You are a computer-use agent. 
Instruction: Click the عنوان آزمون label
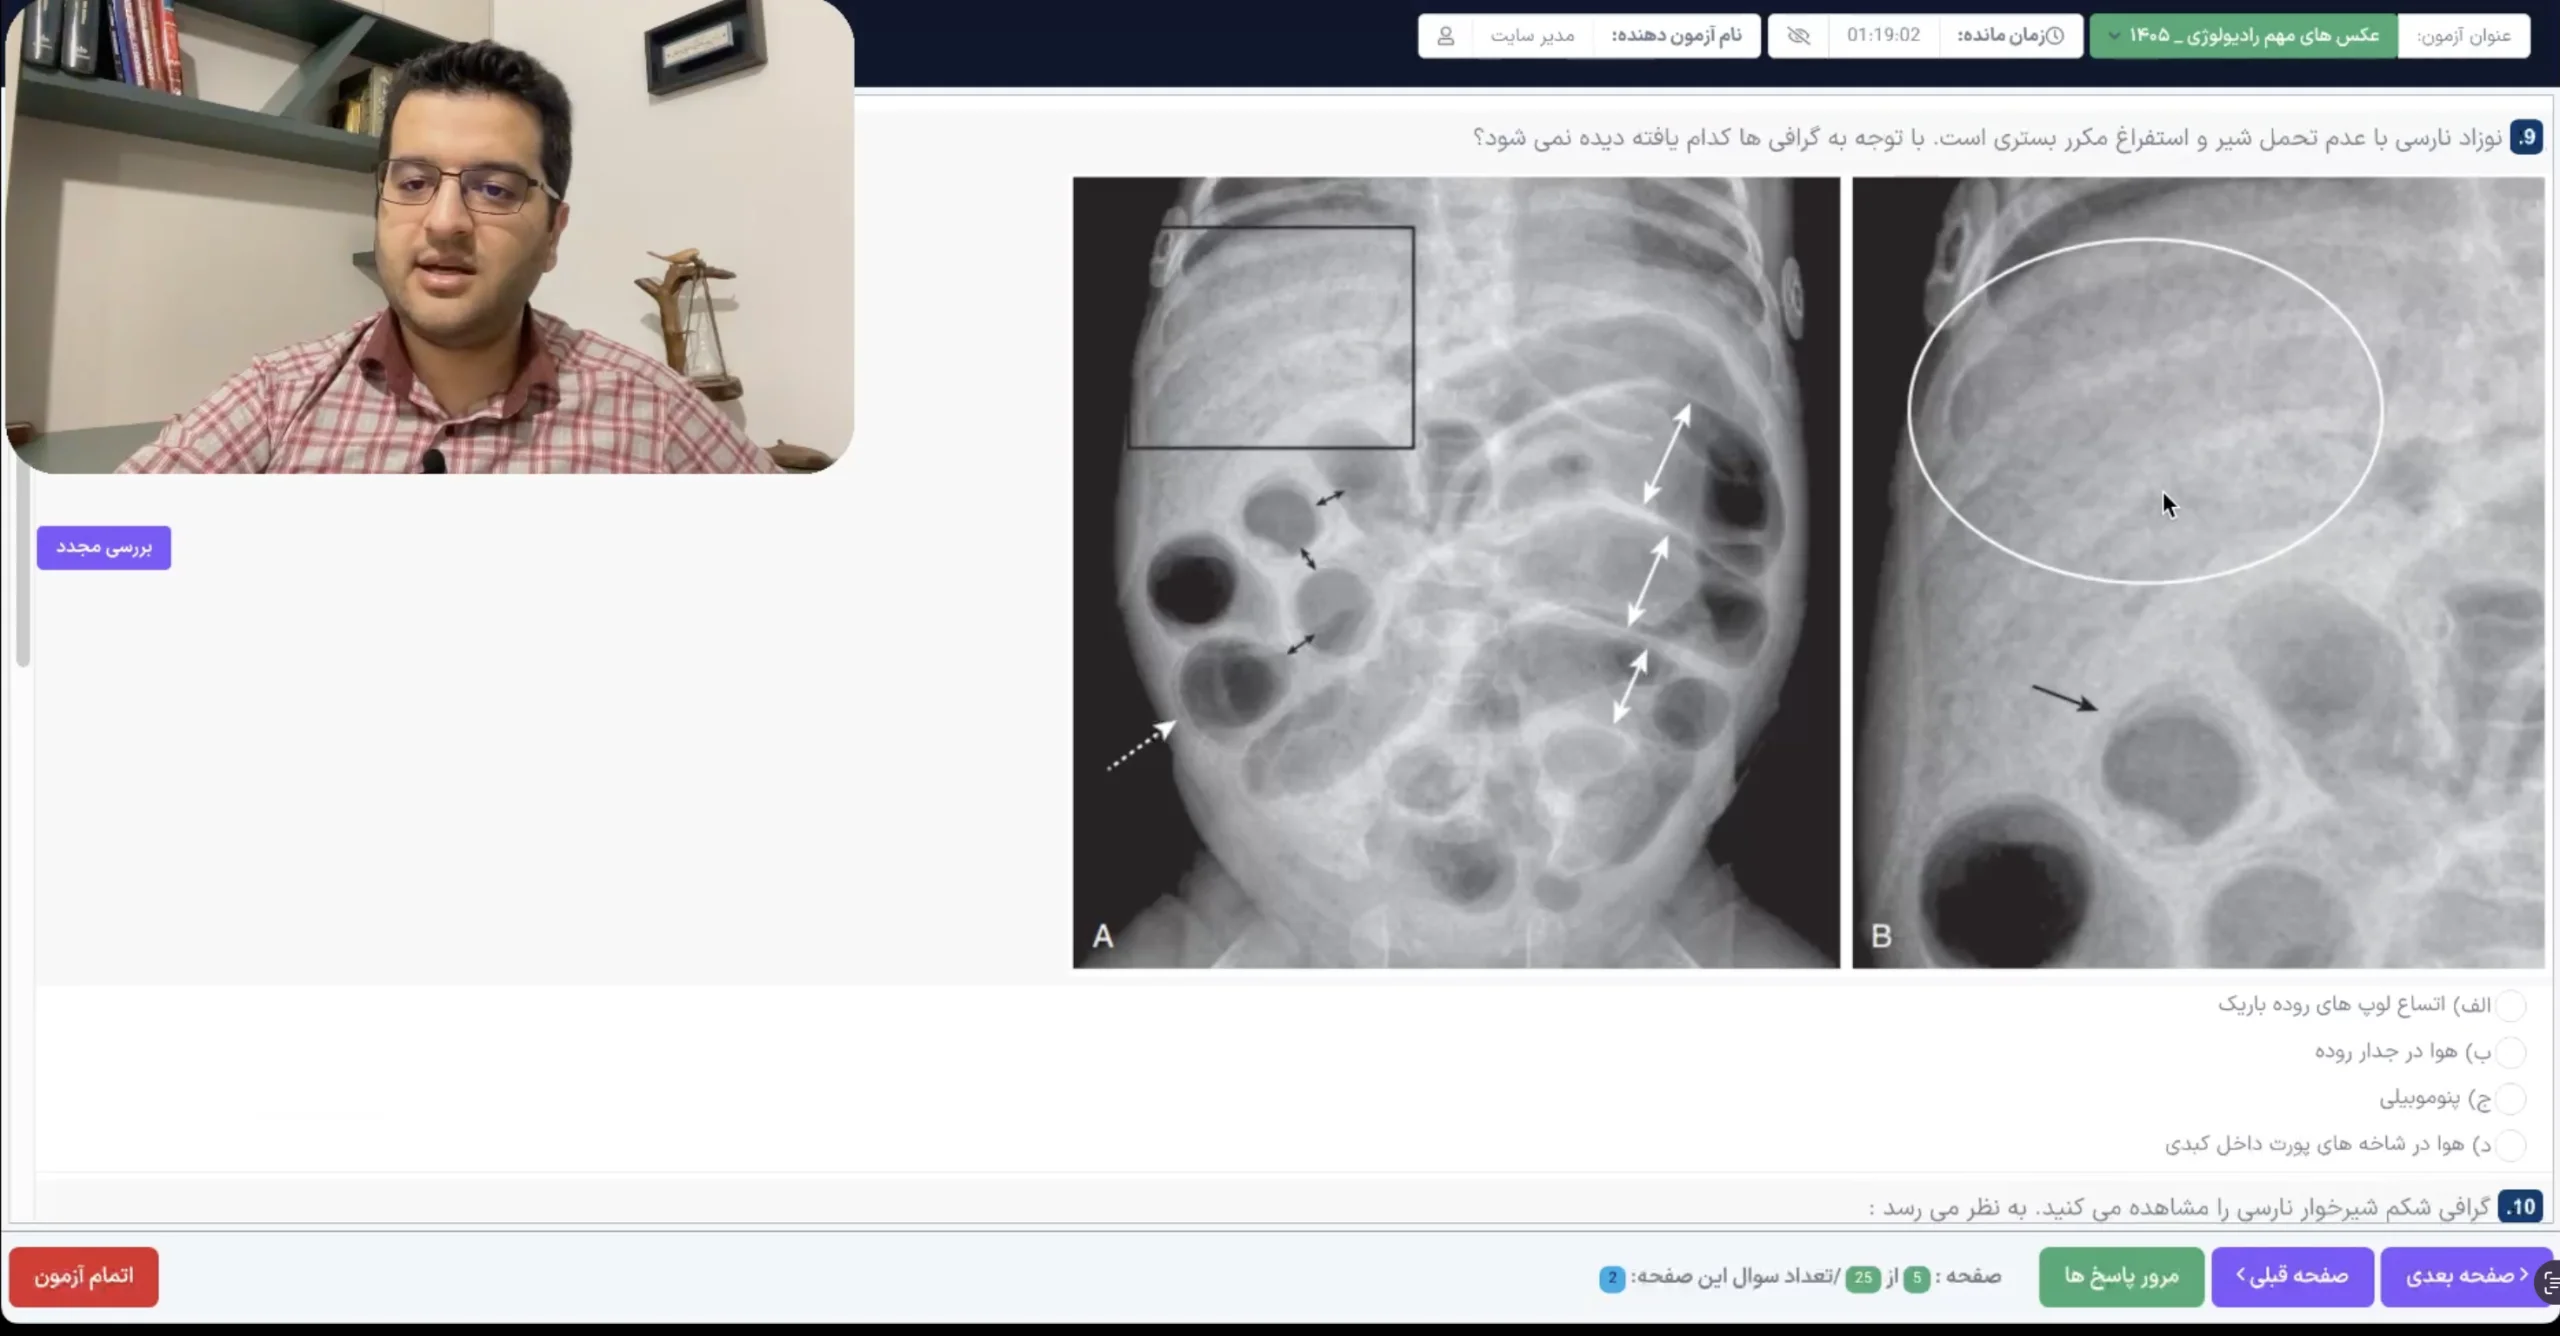tap(2464, 36)
